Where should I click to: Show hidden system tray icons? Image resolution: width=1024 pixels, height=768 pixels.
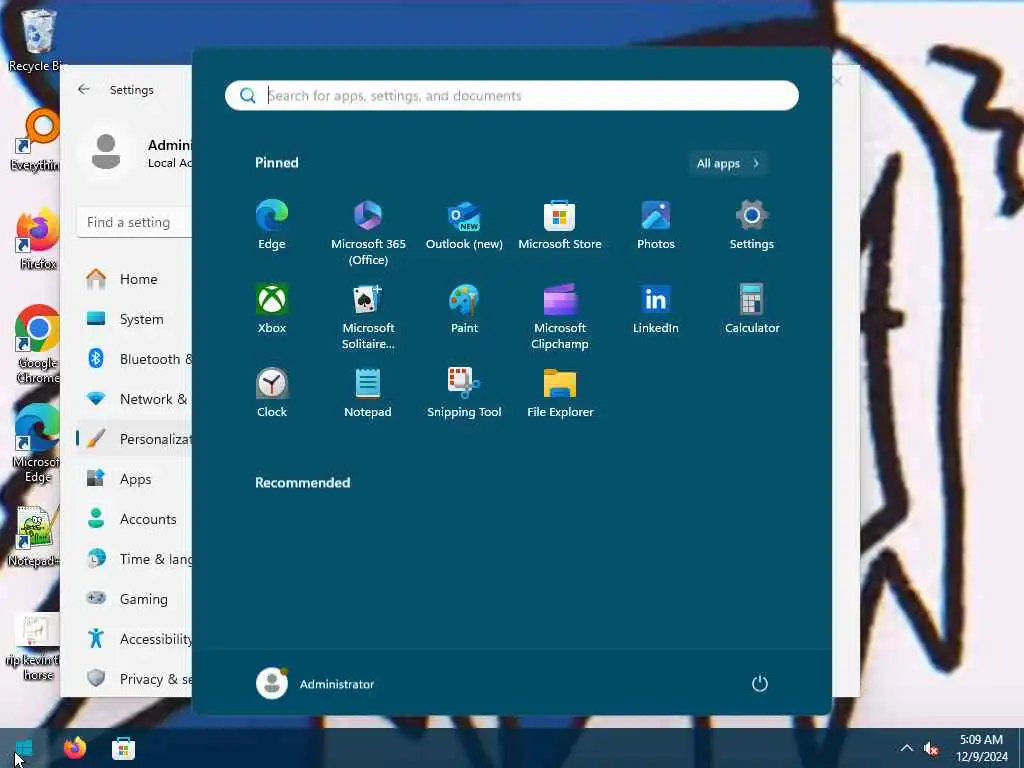(906, 748)
